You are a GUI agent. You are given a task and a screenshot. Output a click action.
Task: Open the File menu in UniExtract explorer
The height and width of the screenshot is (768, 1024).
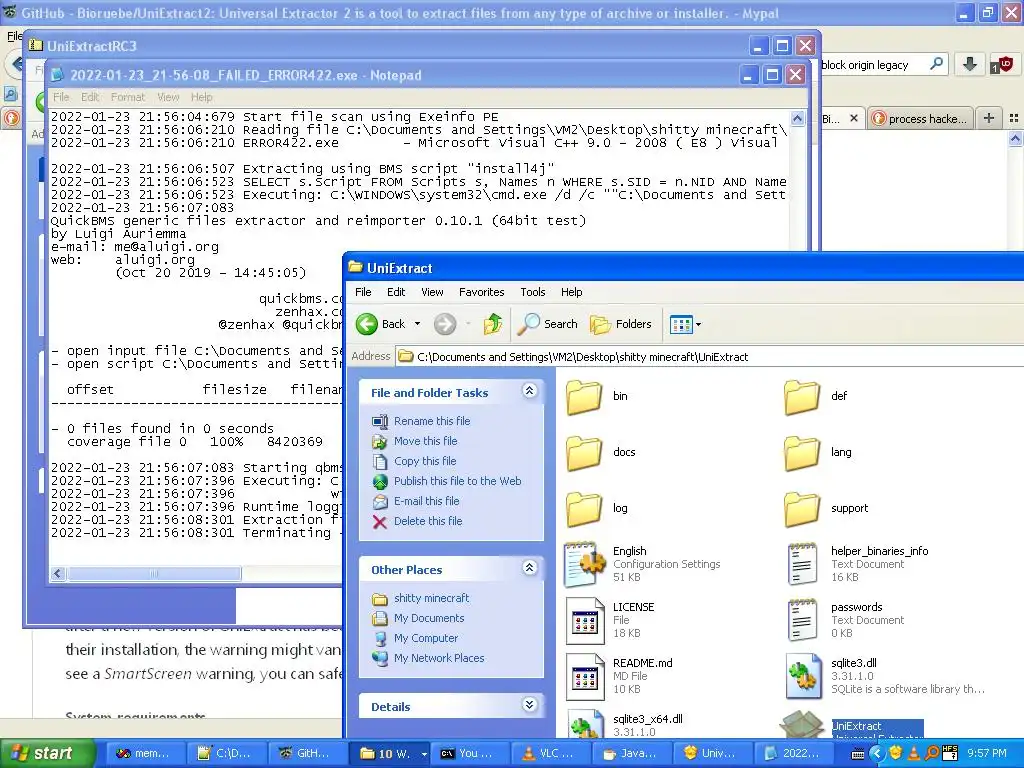(363, 292)
